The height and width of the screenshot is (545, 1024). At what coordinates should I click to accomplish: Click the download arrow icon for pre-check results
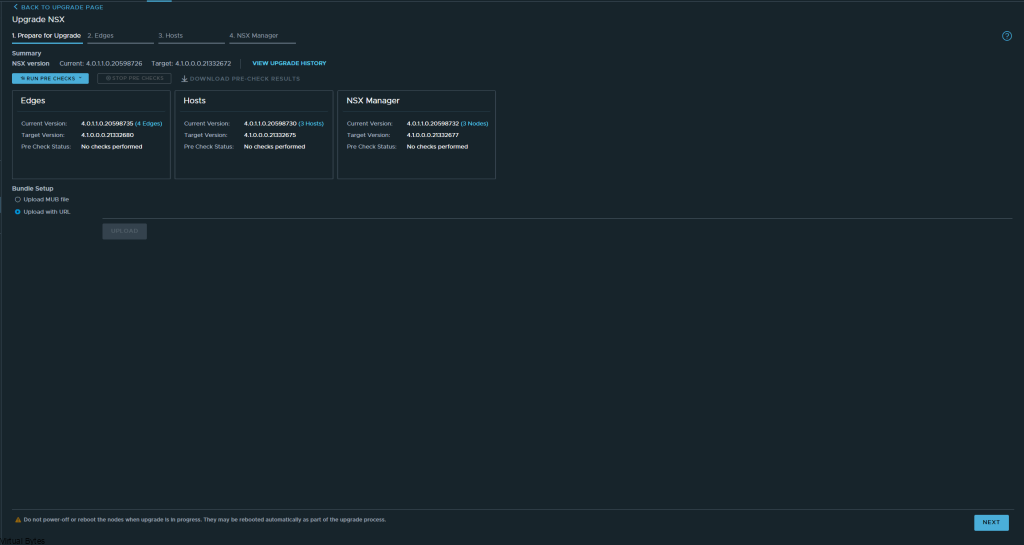tap(184, 79)
